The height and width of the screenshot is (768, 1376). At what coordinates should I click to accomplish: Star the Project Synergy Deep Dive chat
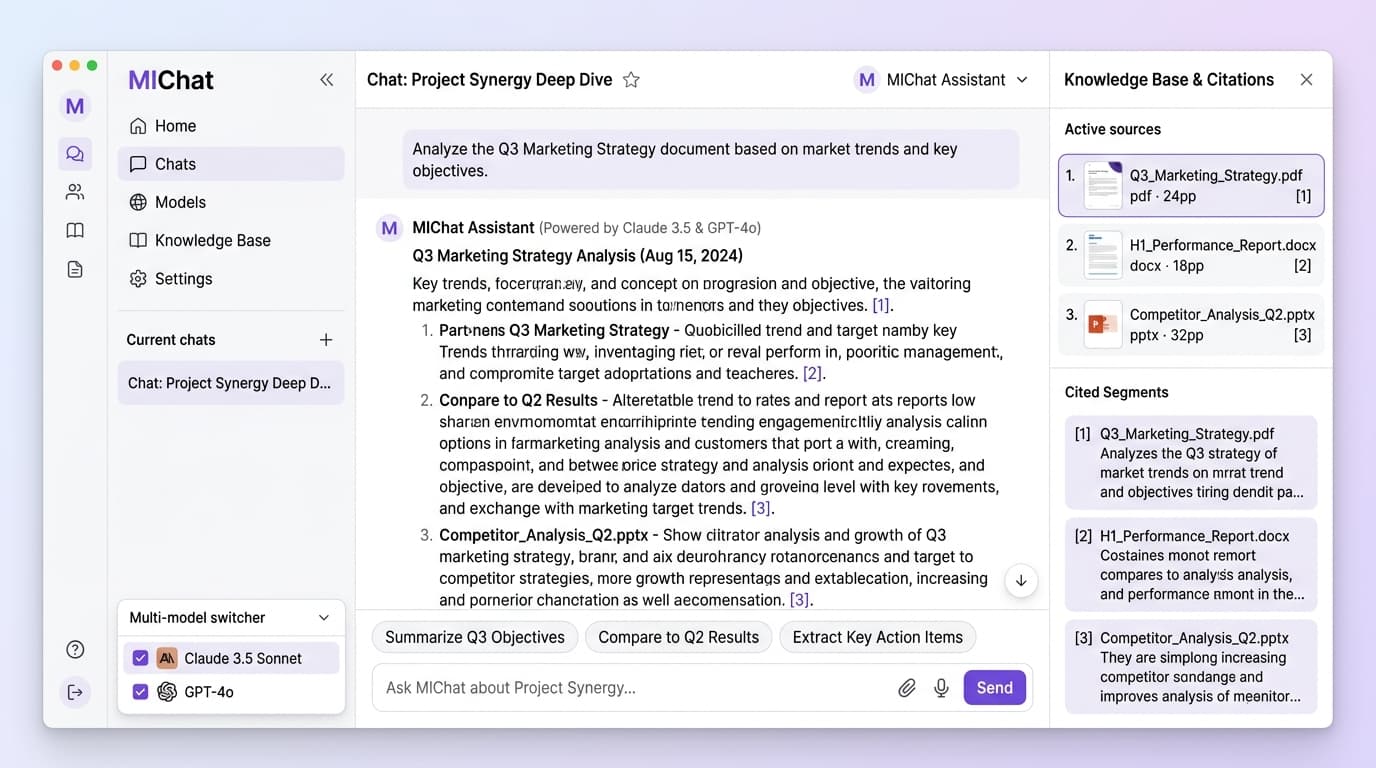tap(631, 80)
